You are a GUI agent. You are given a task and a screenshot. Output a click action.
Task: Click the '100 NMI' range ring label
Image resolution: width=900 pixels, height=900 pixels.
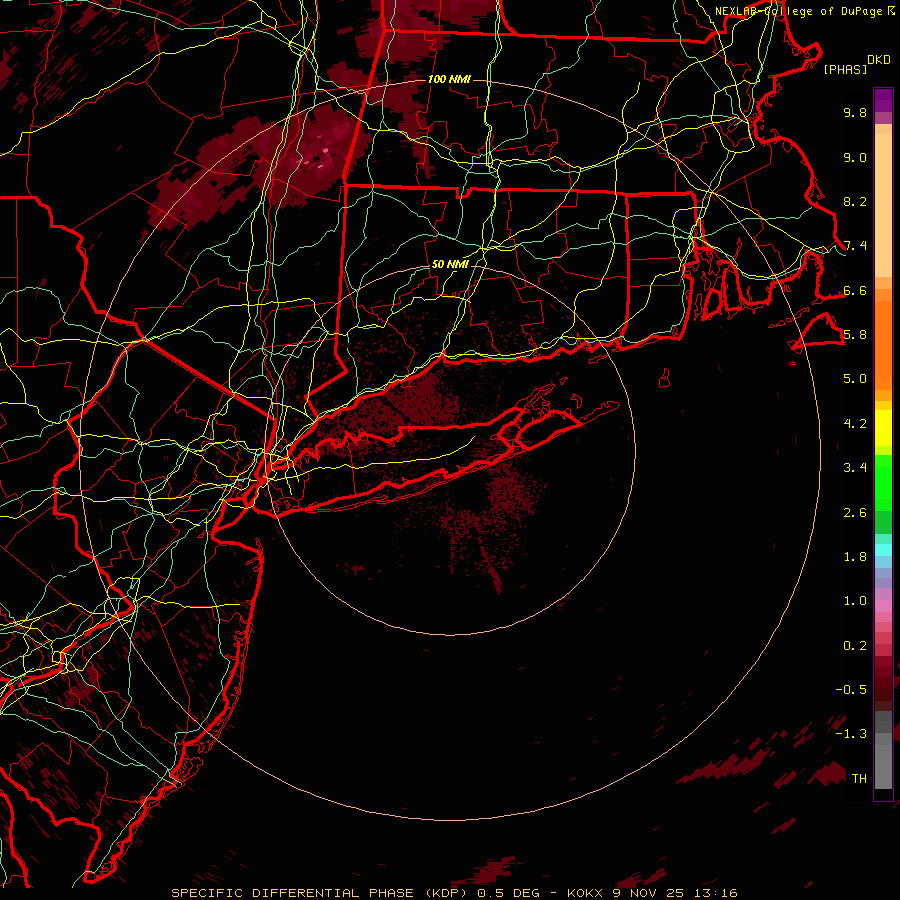[x=449, y=79]
